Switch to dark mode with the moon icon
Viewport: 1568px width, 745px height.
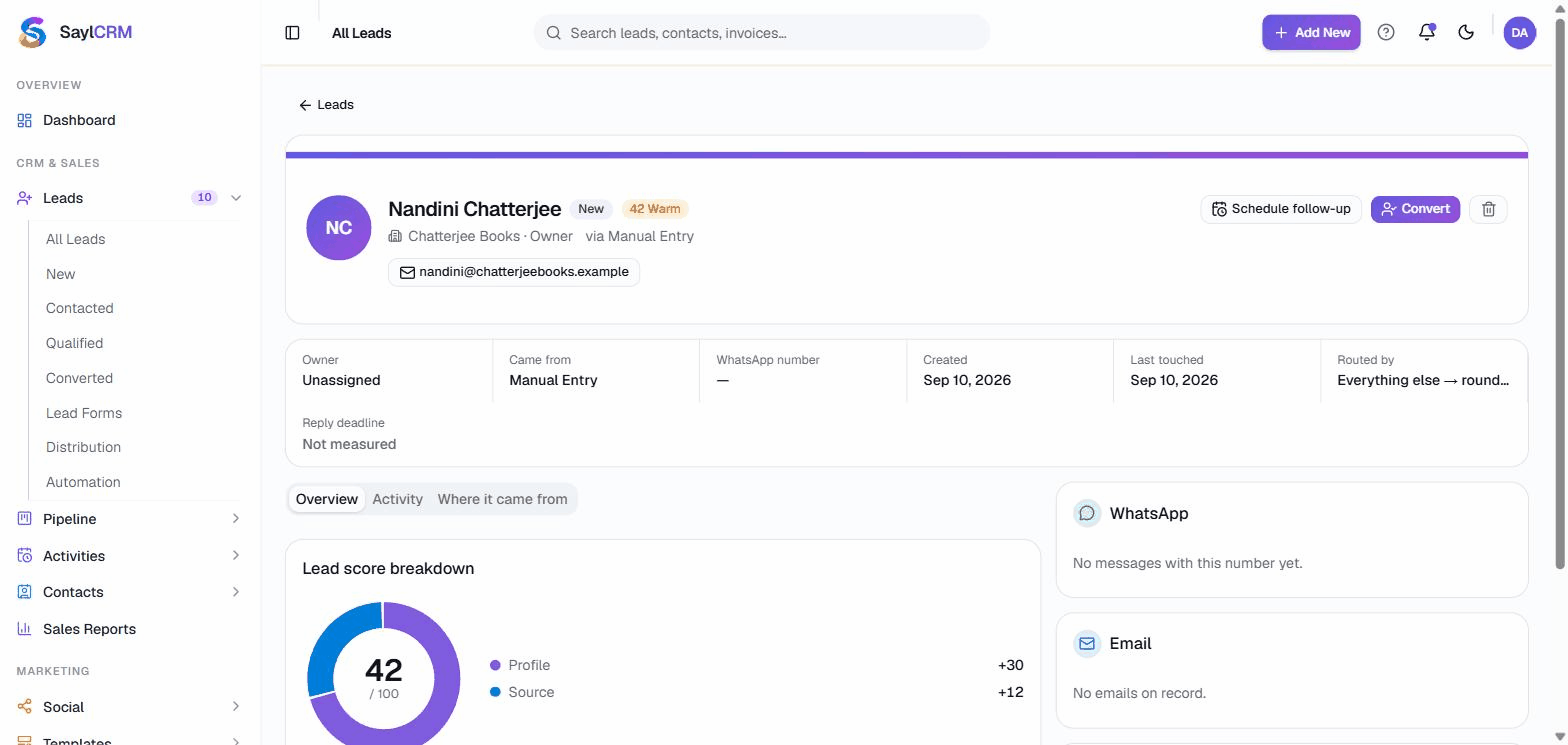[x=1466, y=32]
